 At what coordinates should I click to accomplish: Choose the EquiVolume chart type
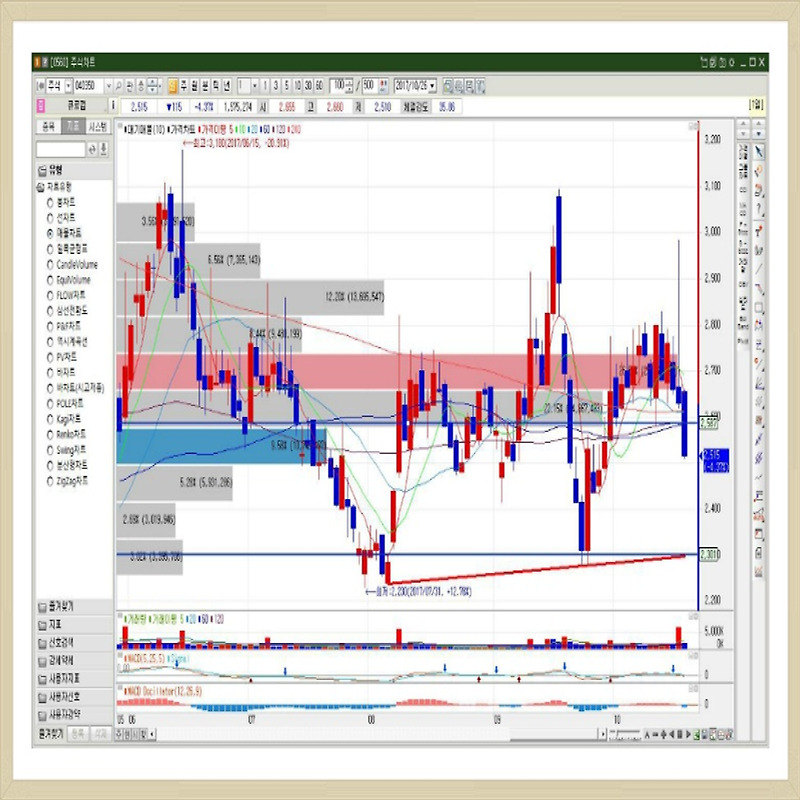[x=68, y=280]
